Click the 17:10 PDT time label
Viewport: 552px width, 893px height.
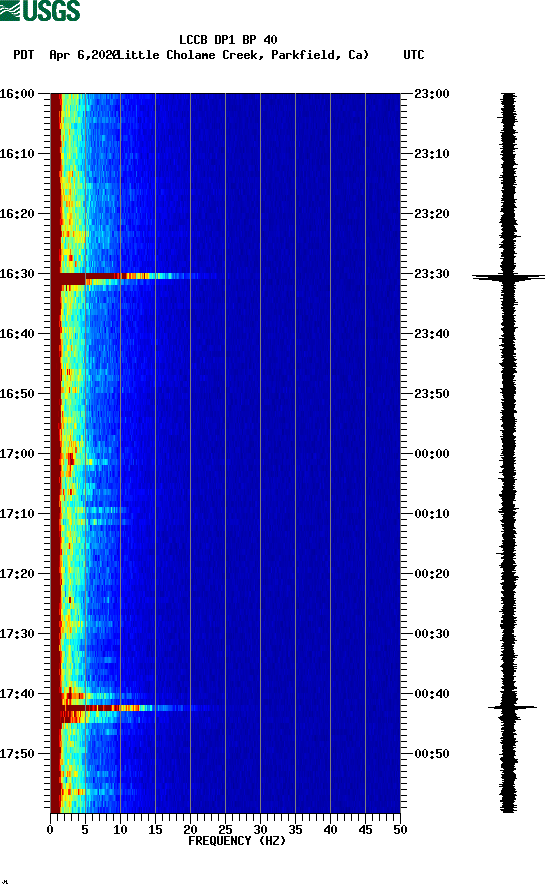[x=17, y=514]
